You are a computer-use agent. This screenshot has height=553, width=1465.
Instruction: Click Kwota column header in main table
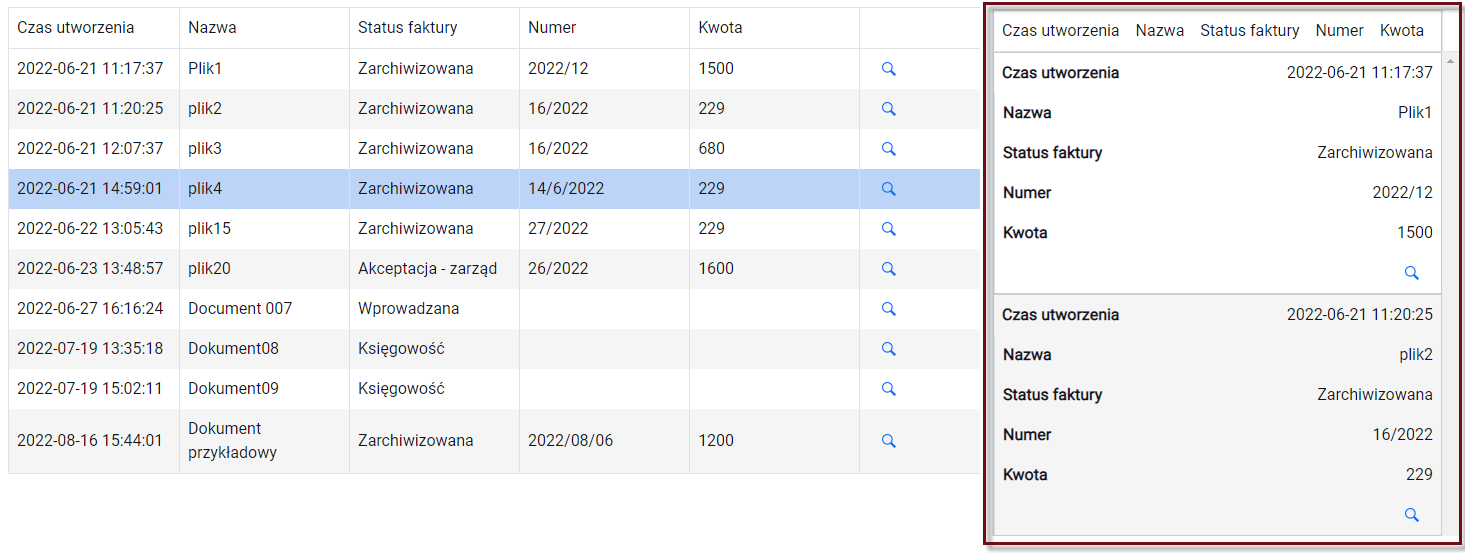point(720,28)
